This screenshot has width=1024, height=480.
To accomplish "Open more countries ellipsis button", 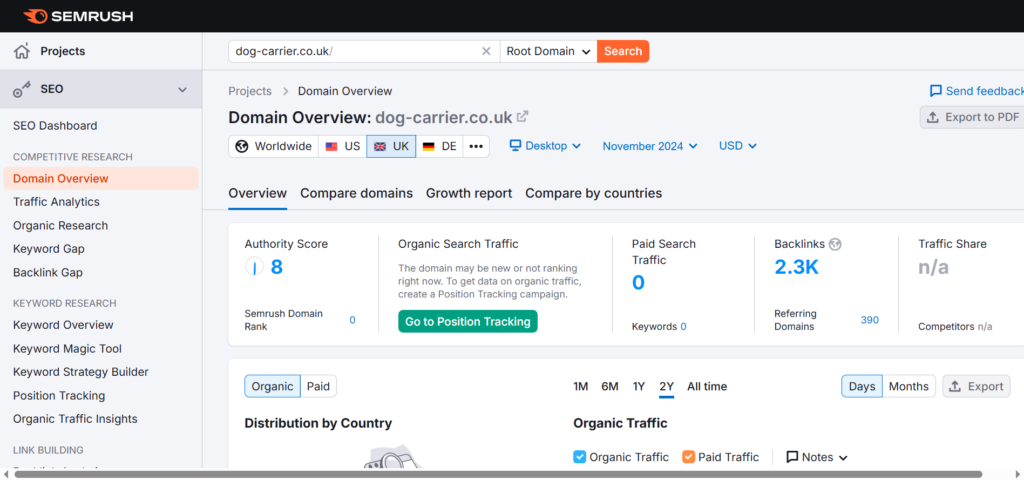I will pyautogui.click(x=476, y=146).
